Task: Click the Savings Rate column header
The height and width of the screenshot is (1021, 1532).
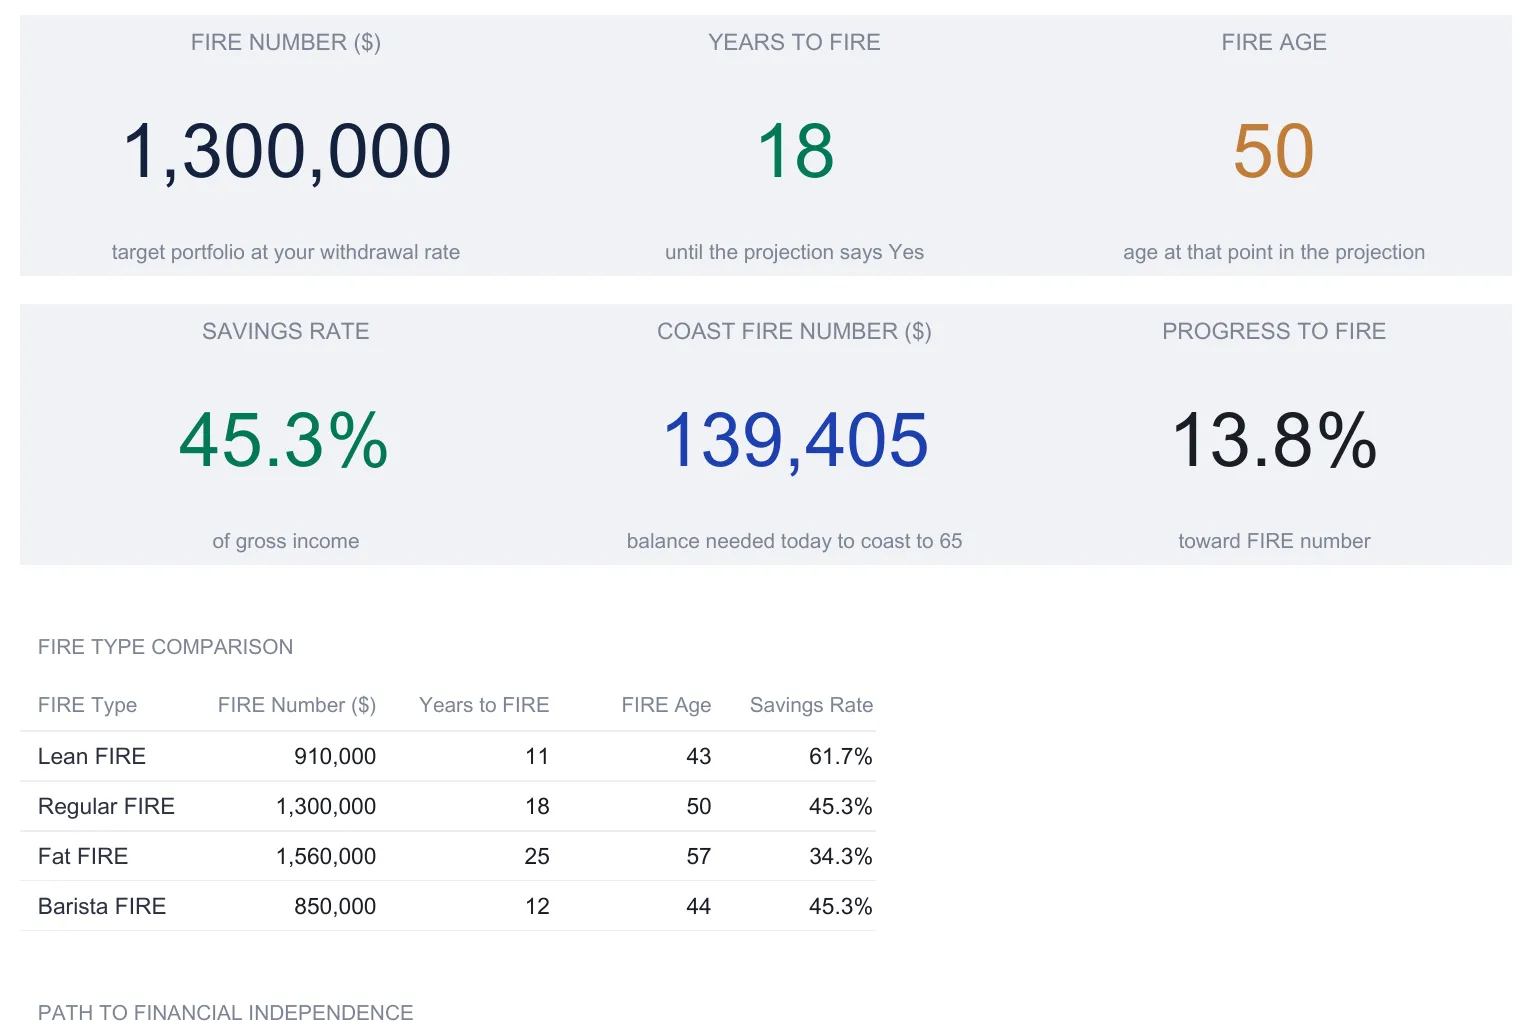Action: point(811,705)
